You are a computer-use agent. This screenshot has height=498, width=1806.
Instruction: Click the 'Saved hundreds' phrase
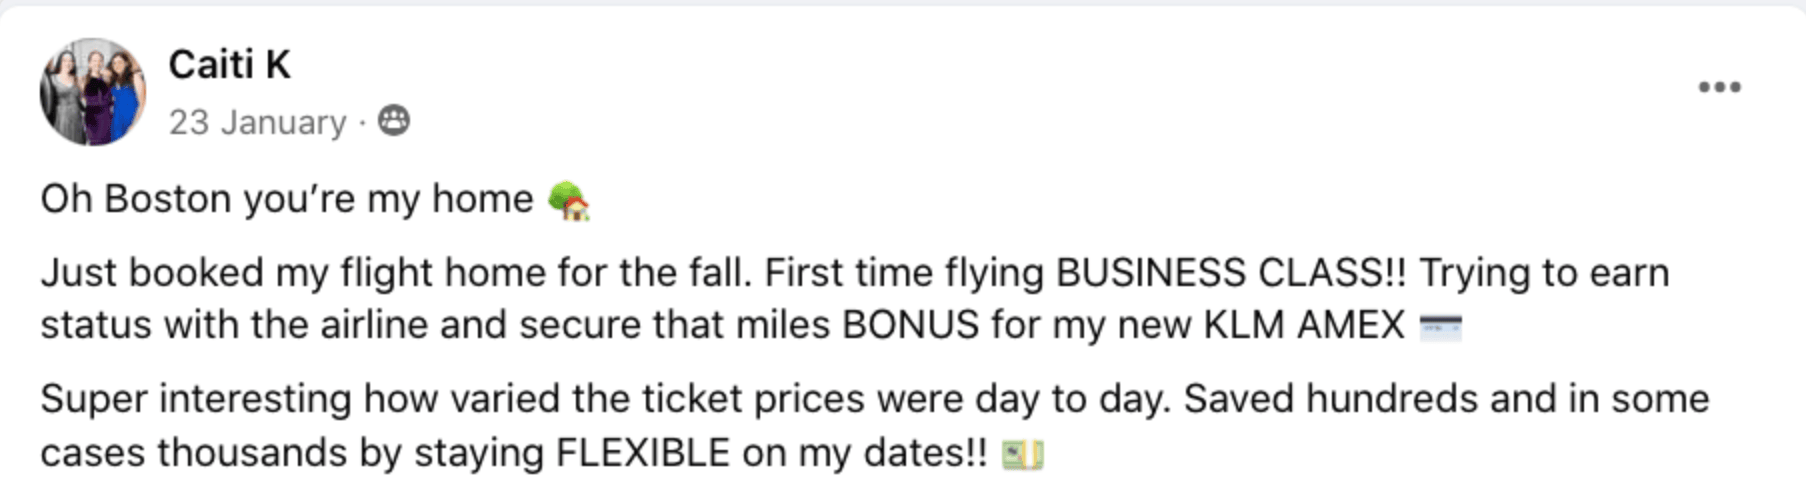[1331, 399]
